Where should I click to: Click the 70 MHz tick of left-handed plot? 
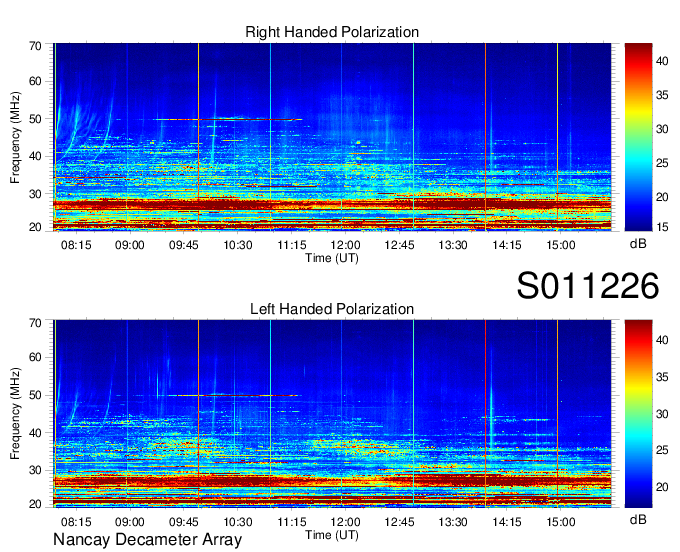(x=35, y=323)
